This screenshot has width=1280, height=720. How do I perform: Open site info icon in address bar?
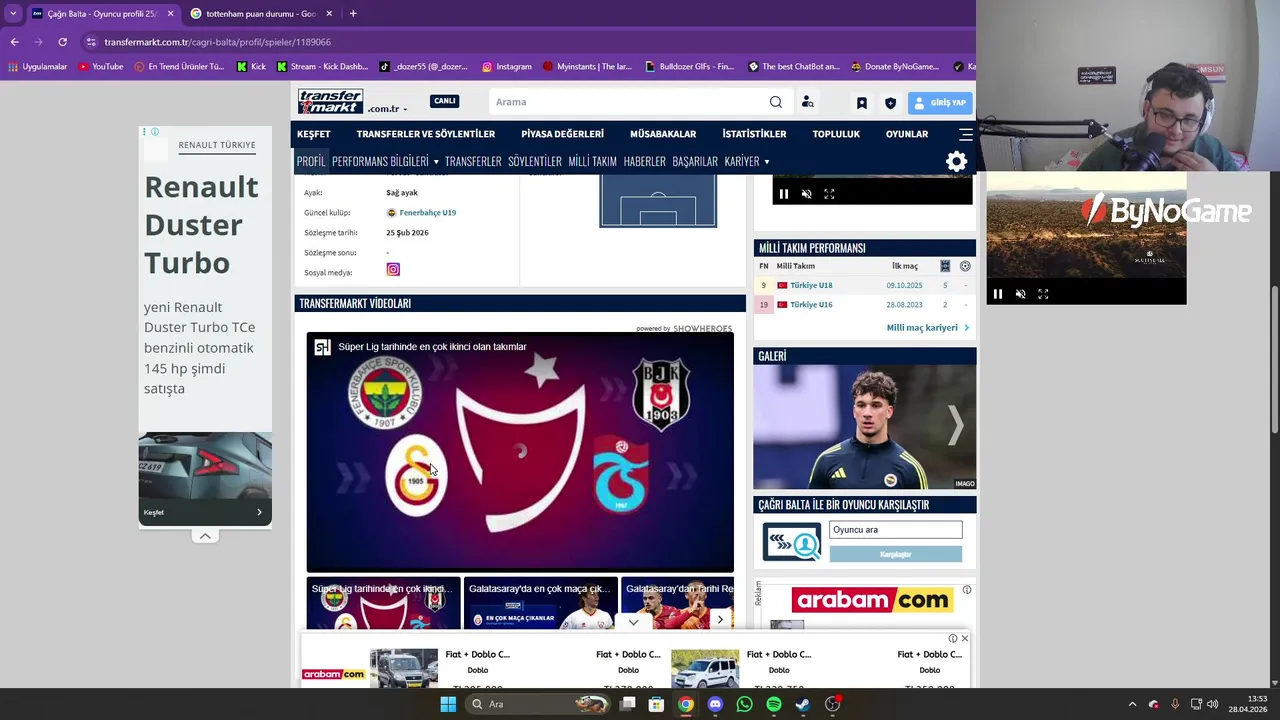(x=91, y=42)
